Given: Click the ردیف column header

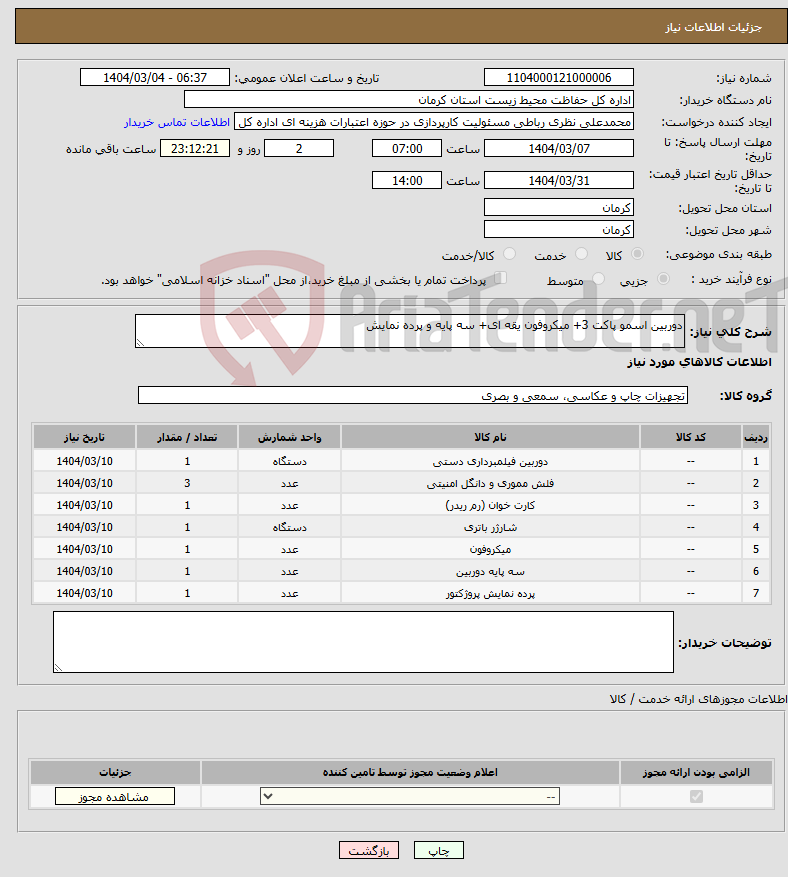Looking at the screenshot, I should pos(756,437).
